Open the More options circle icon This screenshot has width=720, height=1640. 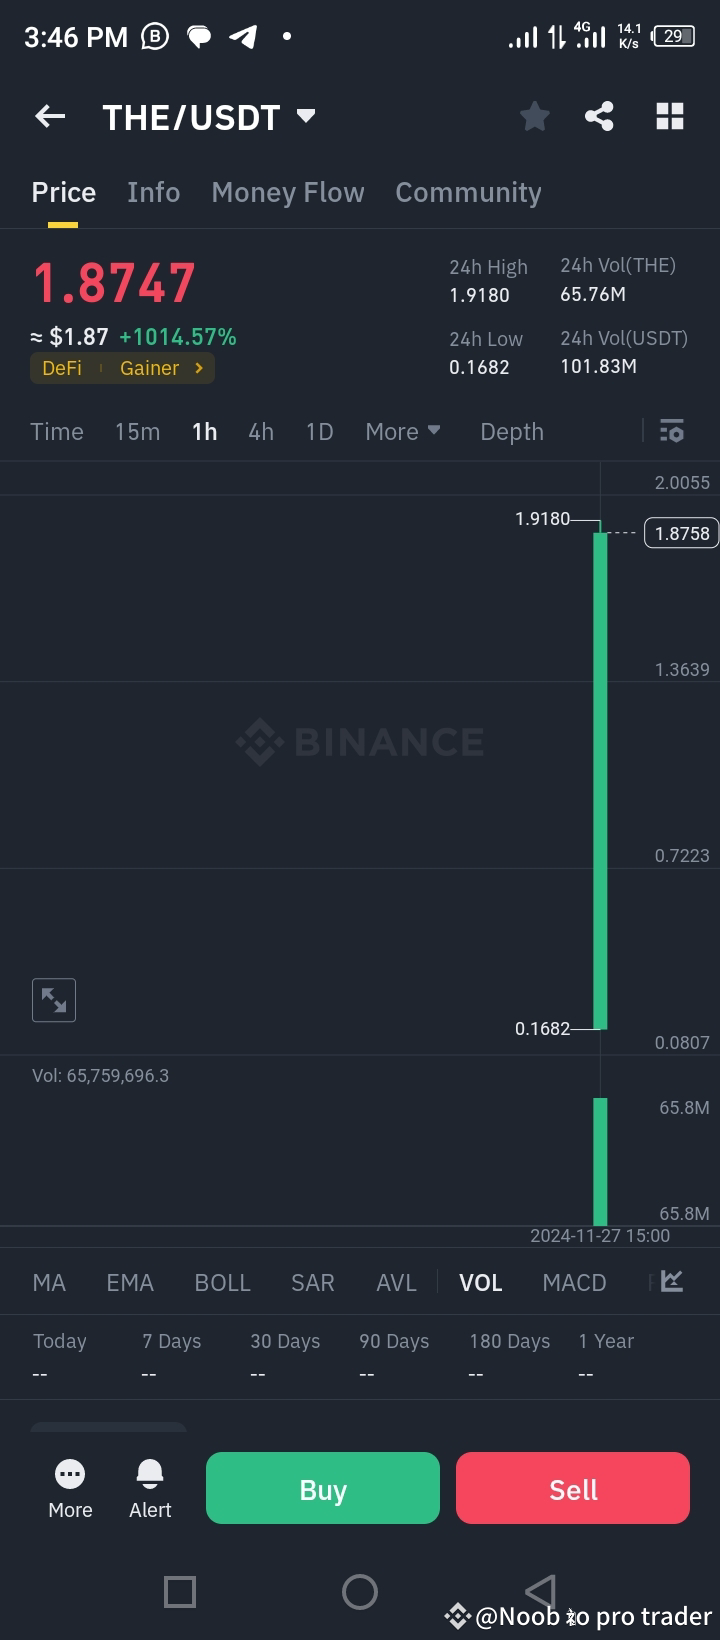pyautogui.click(x=69, y=1473)
